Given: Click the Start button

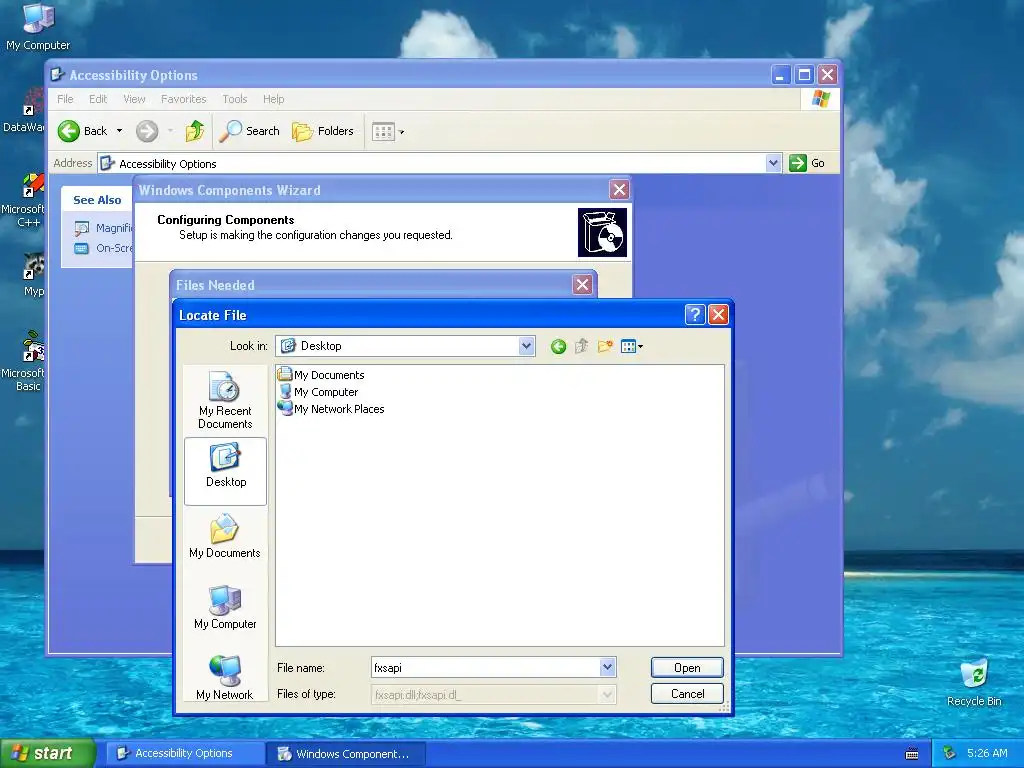Looking at the screenshot, I should [x=48, y=754].
